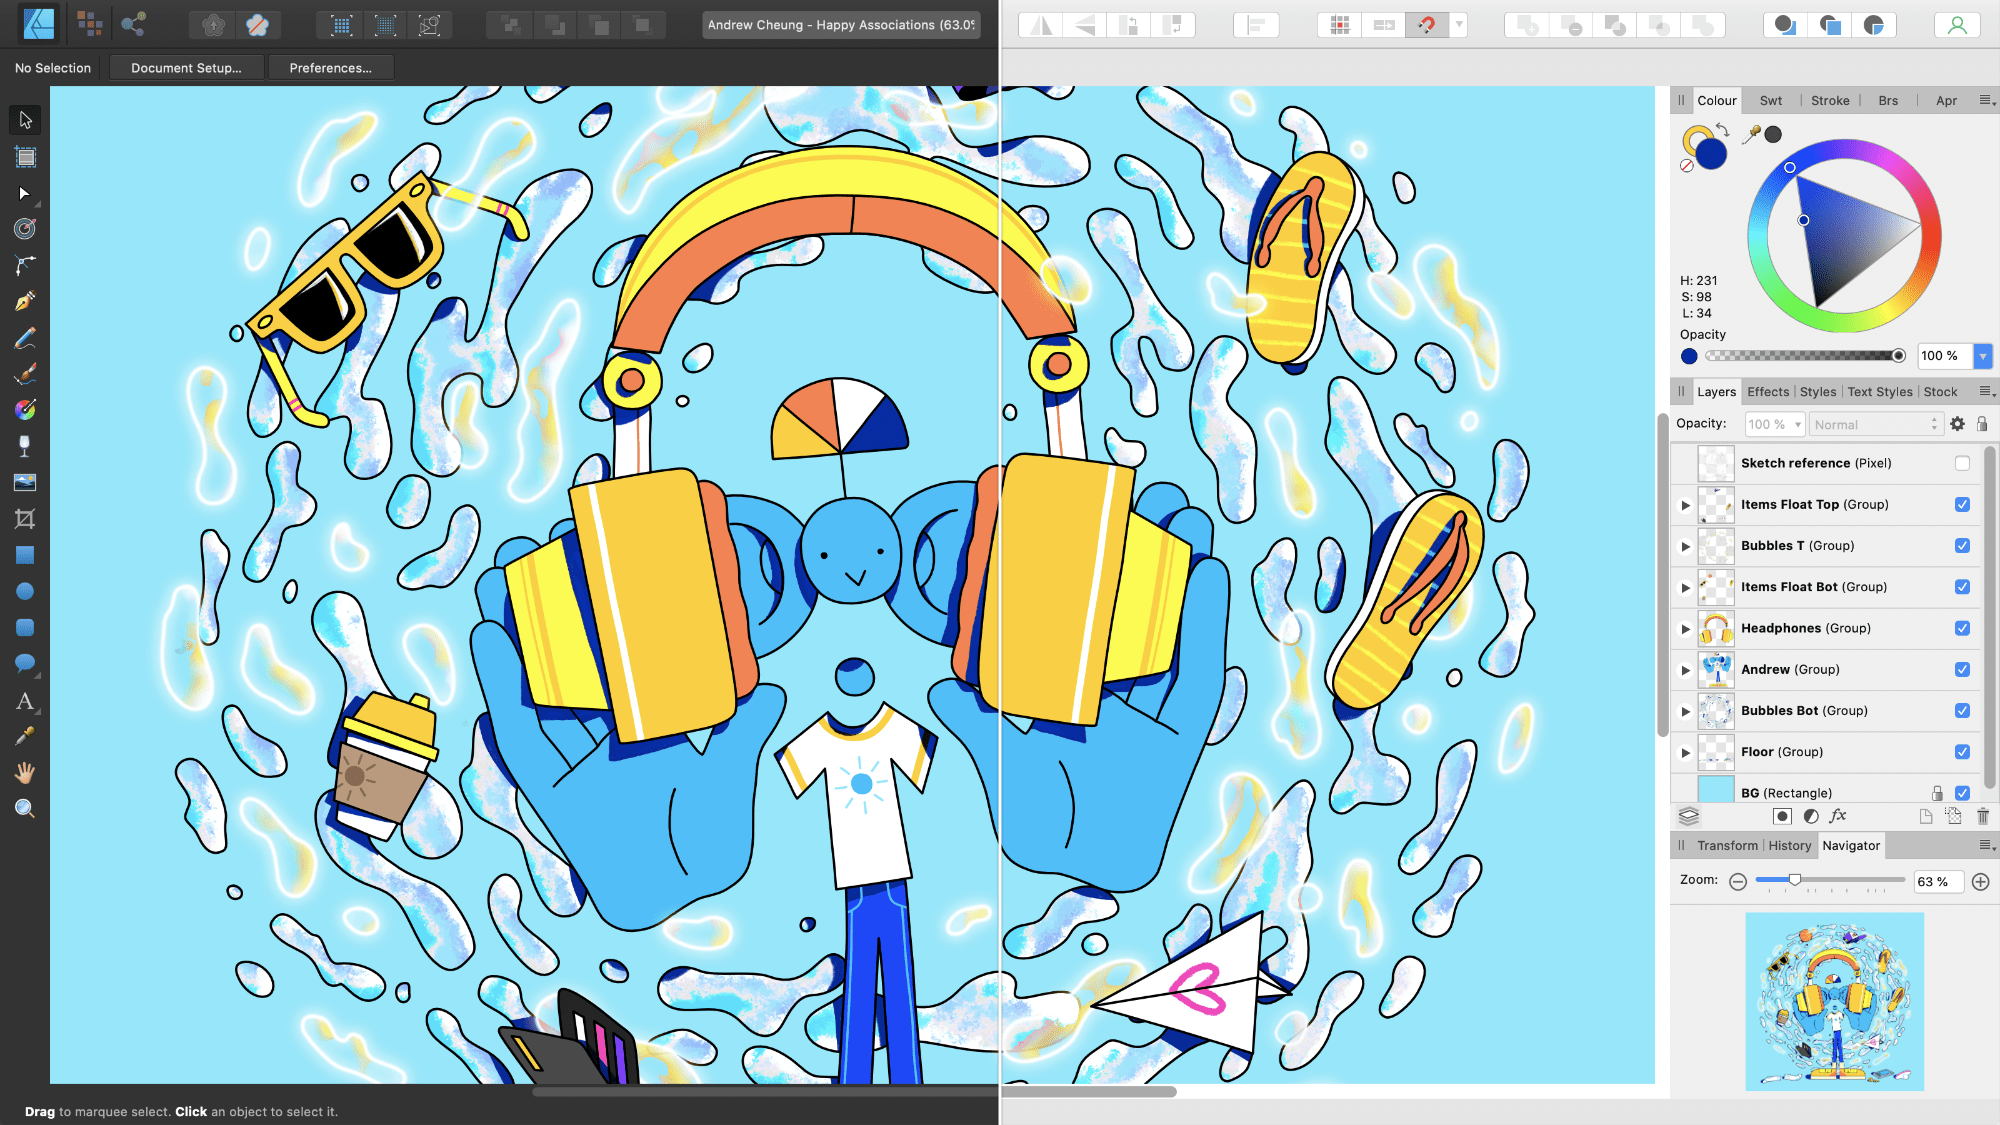Click the Preferences button
Screen dimensions: 2000x1125
point(330,66)
